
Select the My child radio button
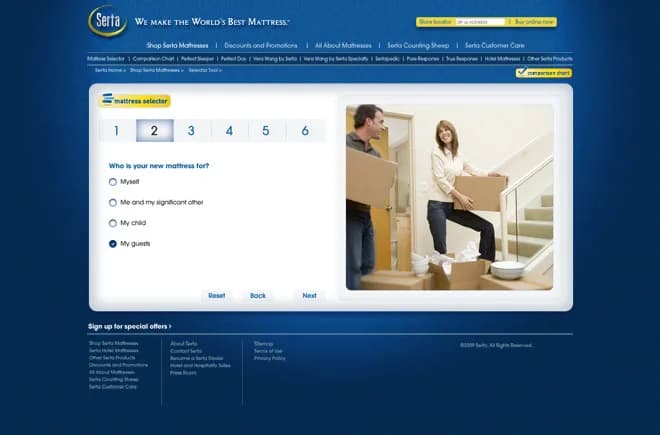(113, 223)
